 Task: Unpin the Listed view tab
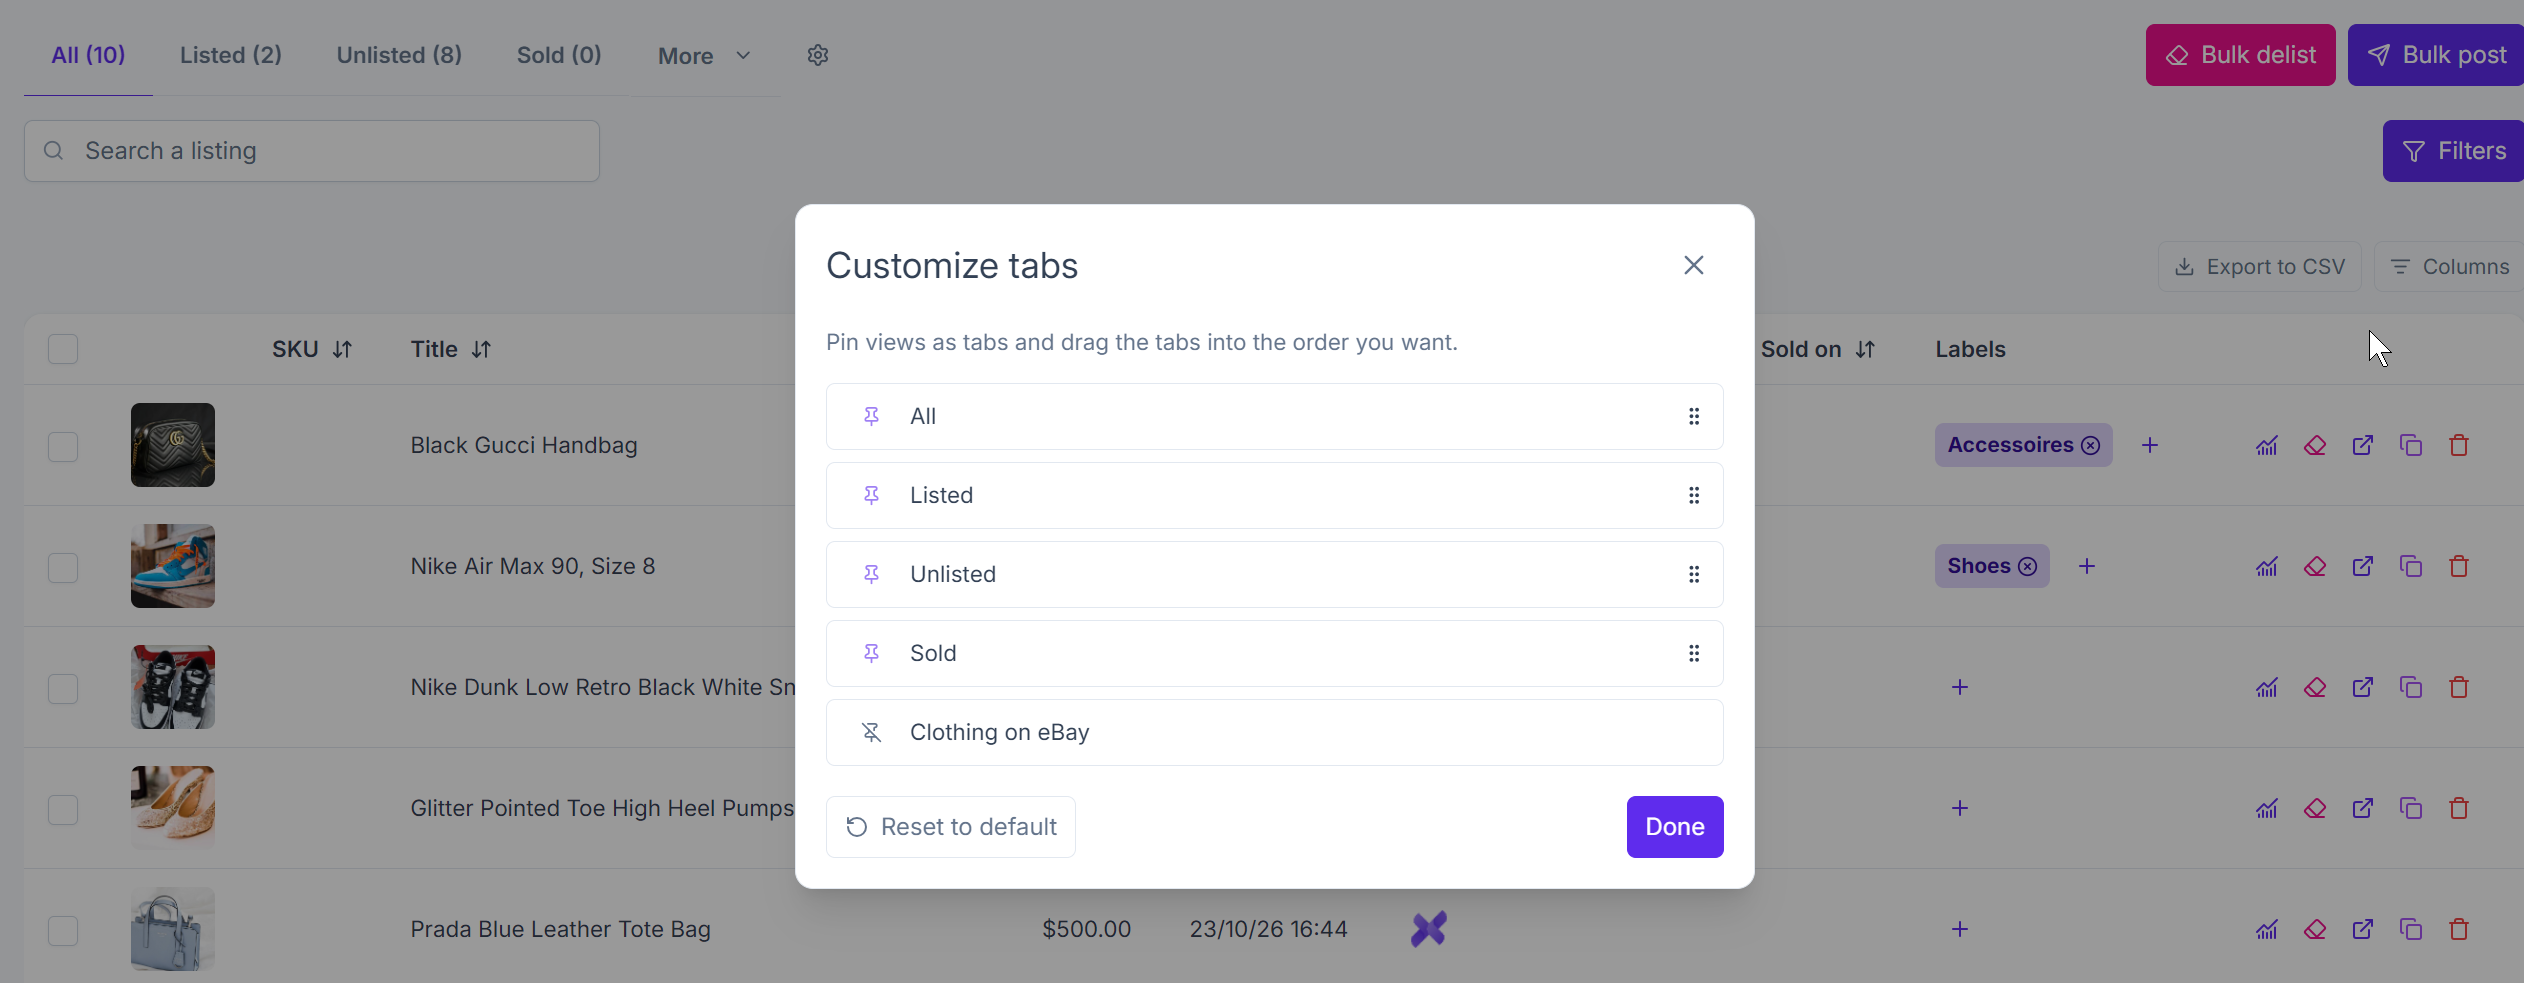click(871, 495)
